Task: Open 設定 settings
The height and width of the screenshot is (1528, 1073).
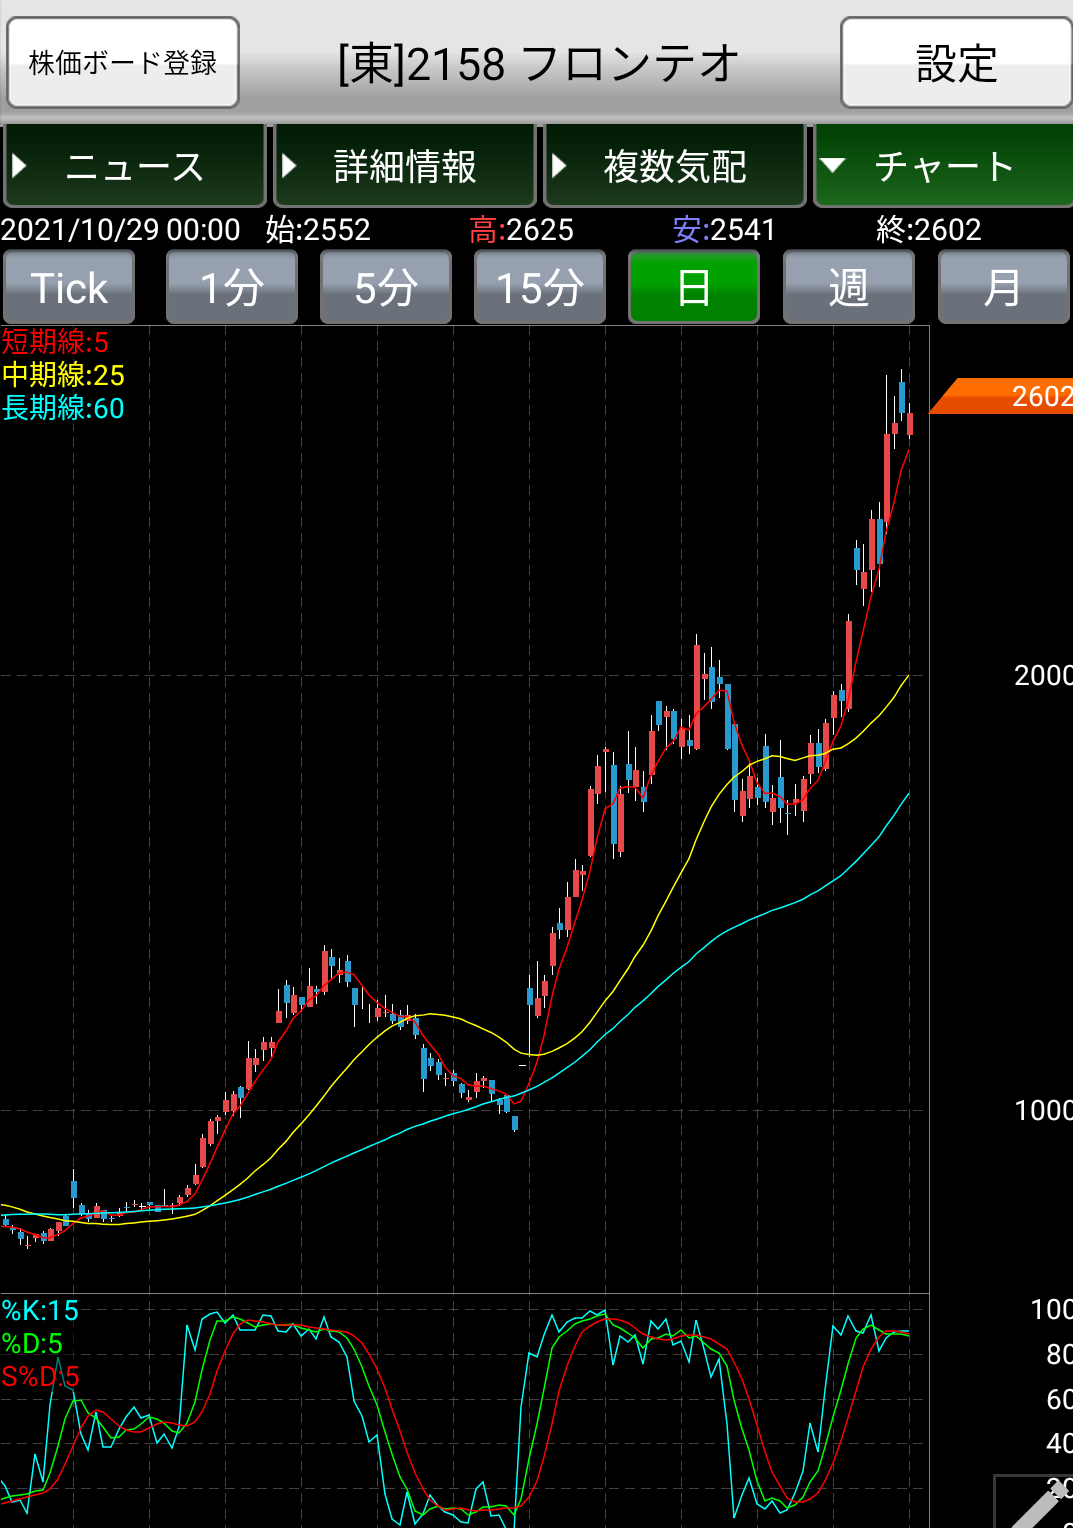Action: (956, 63)
